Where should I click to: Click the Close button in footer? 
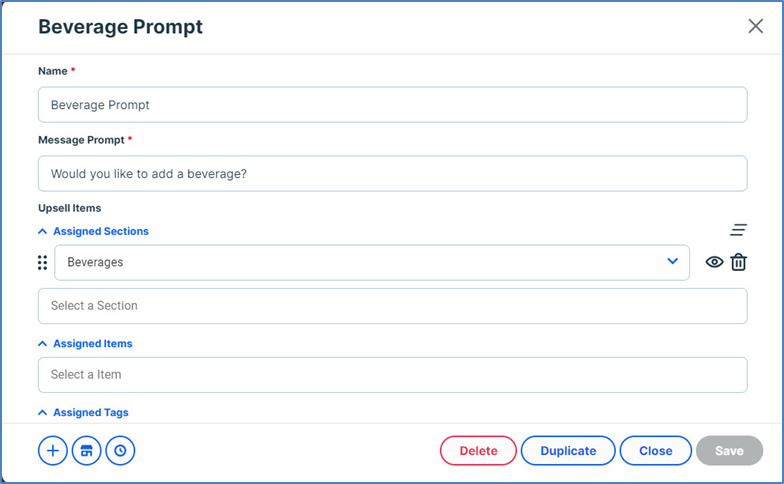tap(655, 451)
